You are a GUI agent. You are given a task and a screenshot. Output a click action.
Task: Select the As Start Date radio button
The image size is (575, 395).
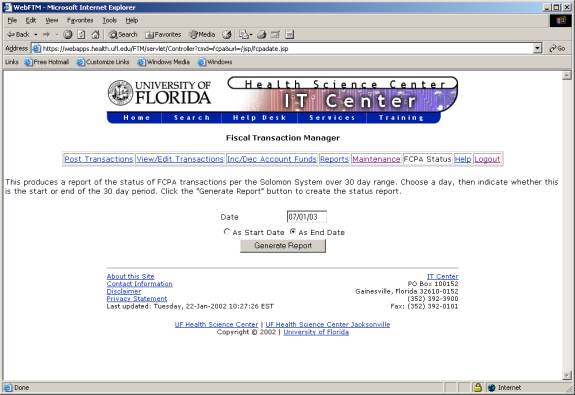[227, 232]
